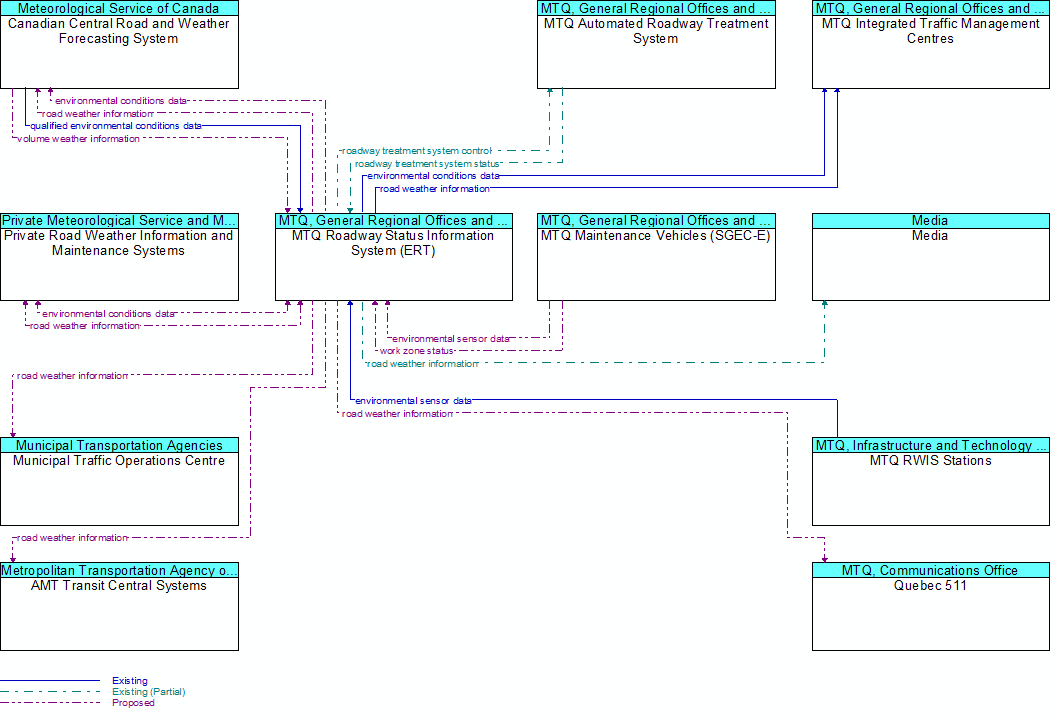The image size is (1059, 720).
Task: Click the cyan 'Media' header bar
Action: coord(931,221)
